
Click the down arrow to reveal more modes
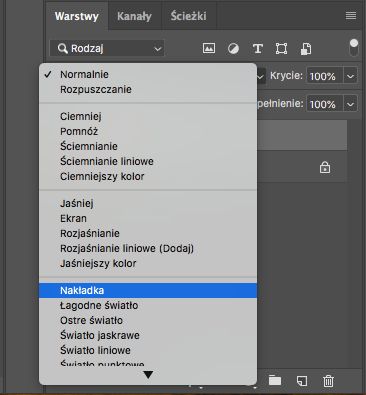coord(148,375)
